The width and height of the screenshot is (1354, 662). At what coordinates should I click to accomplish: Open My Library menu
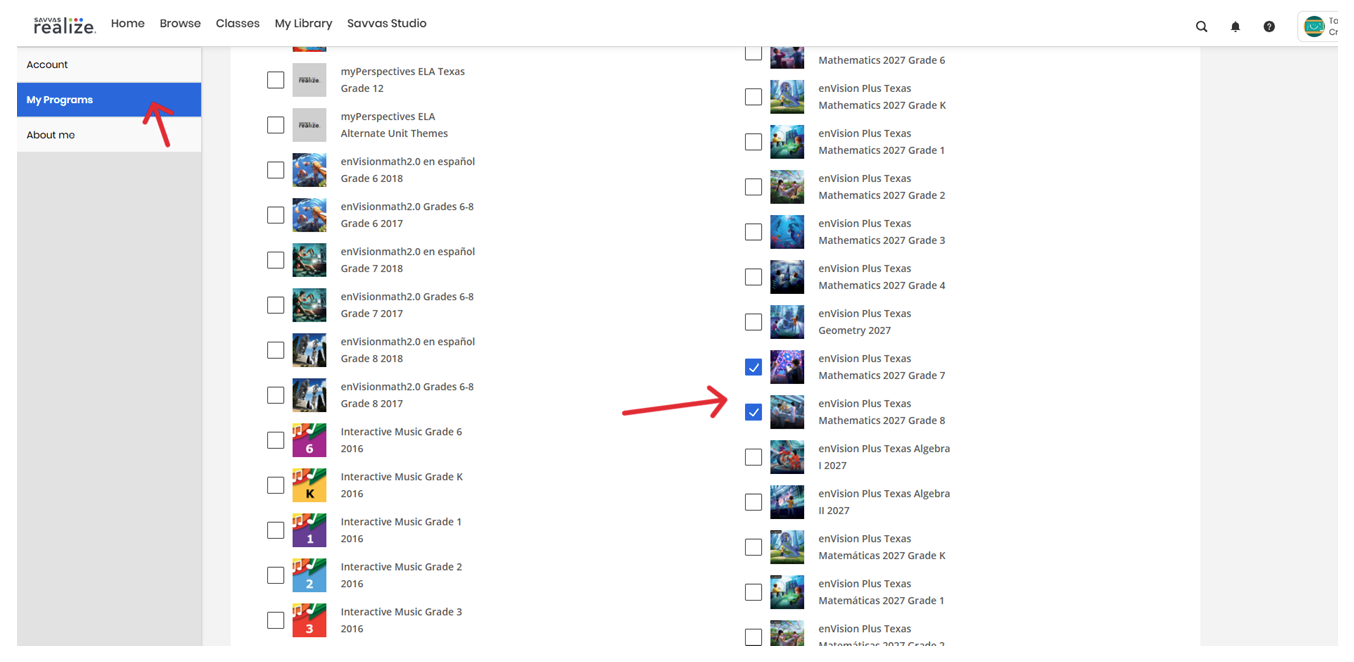(x=304, y=23)
